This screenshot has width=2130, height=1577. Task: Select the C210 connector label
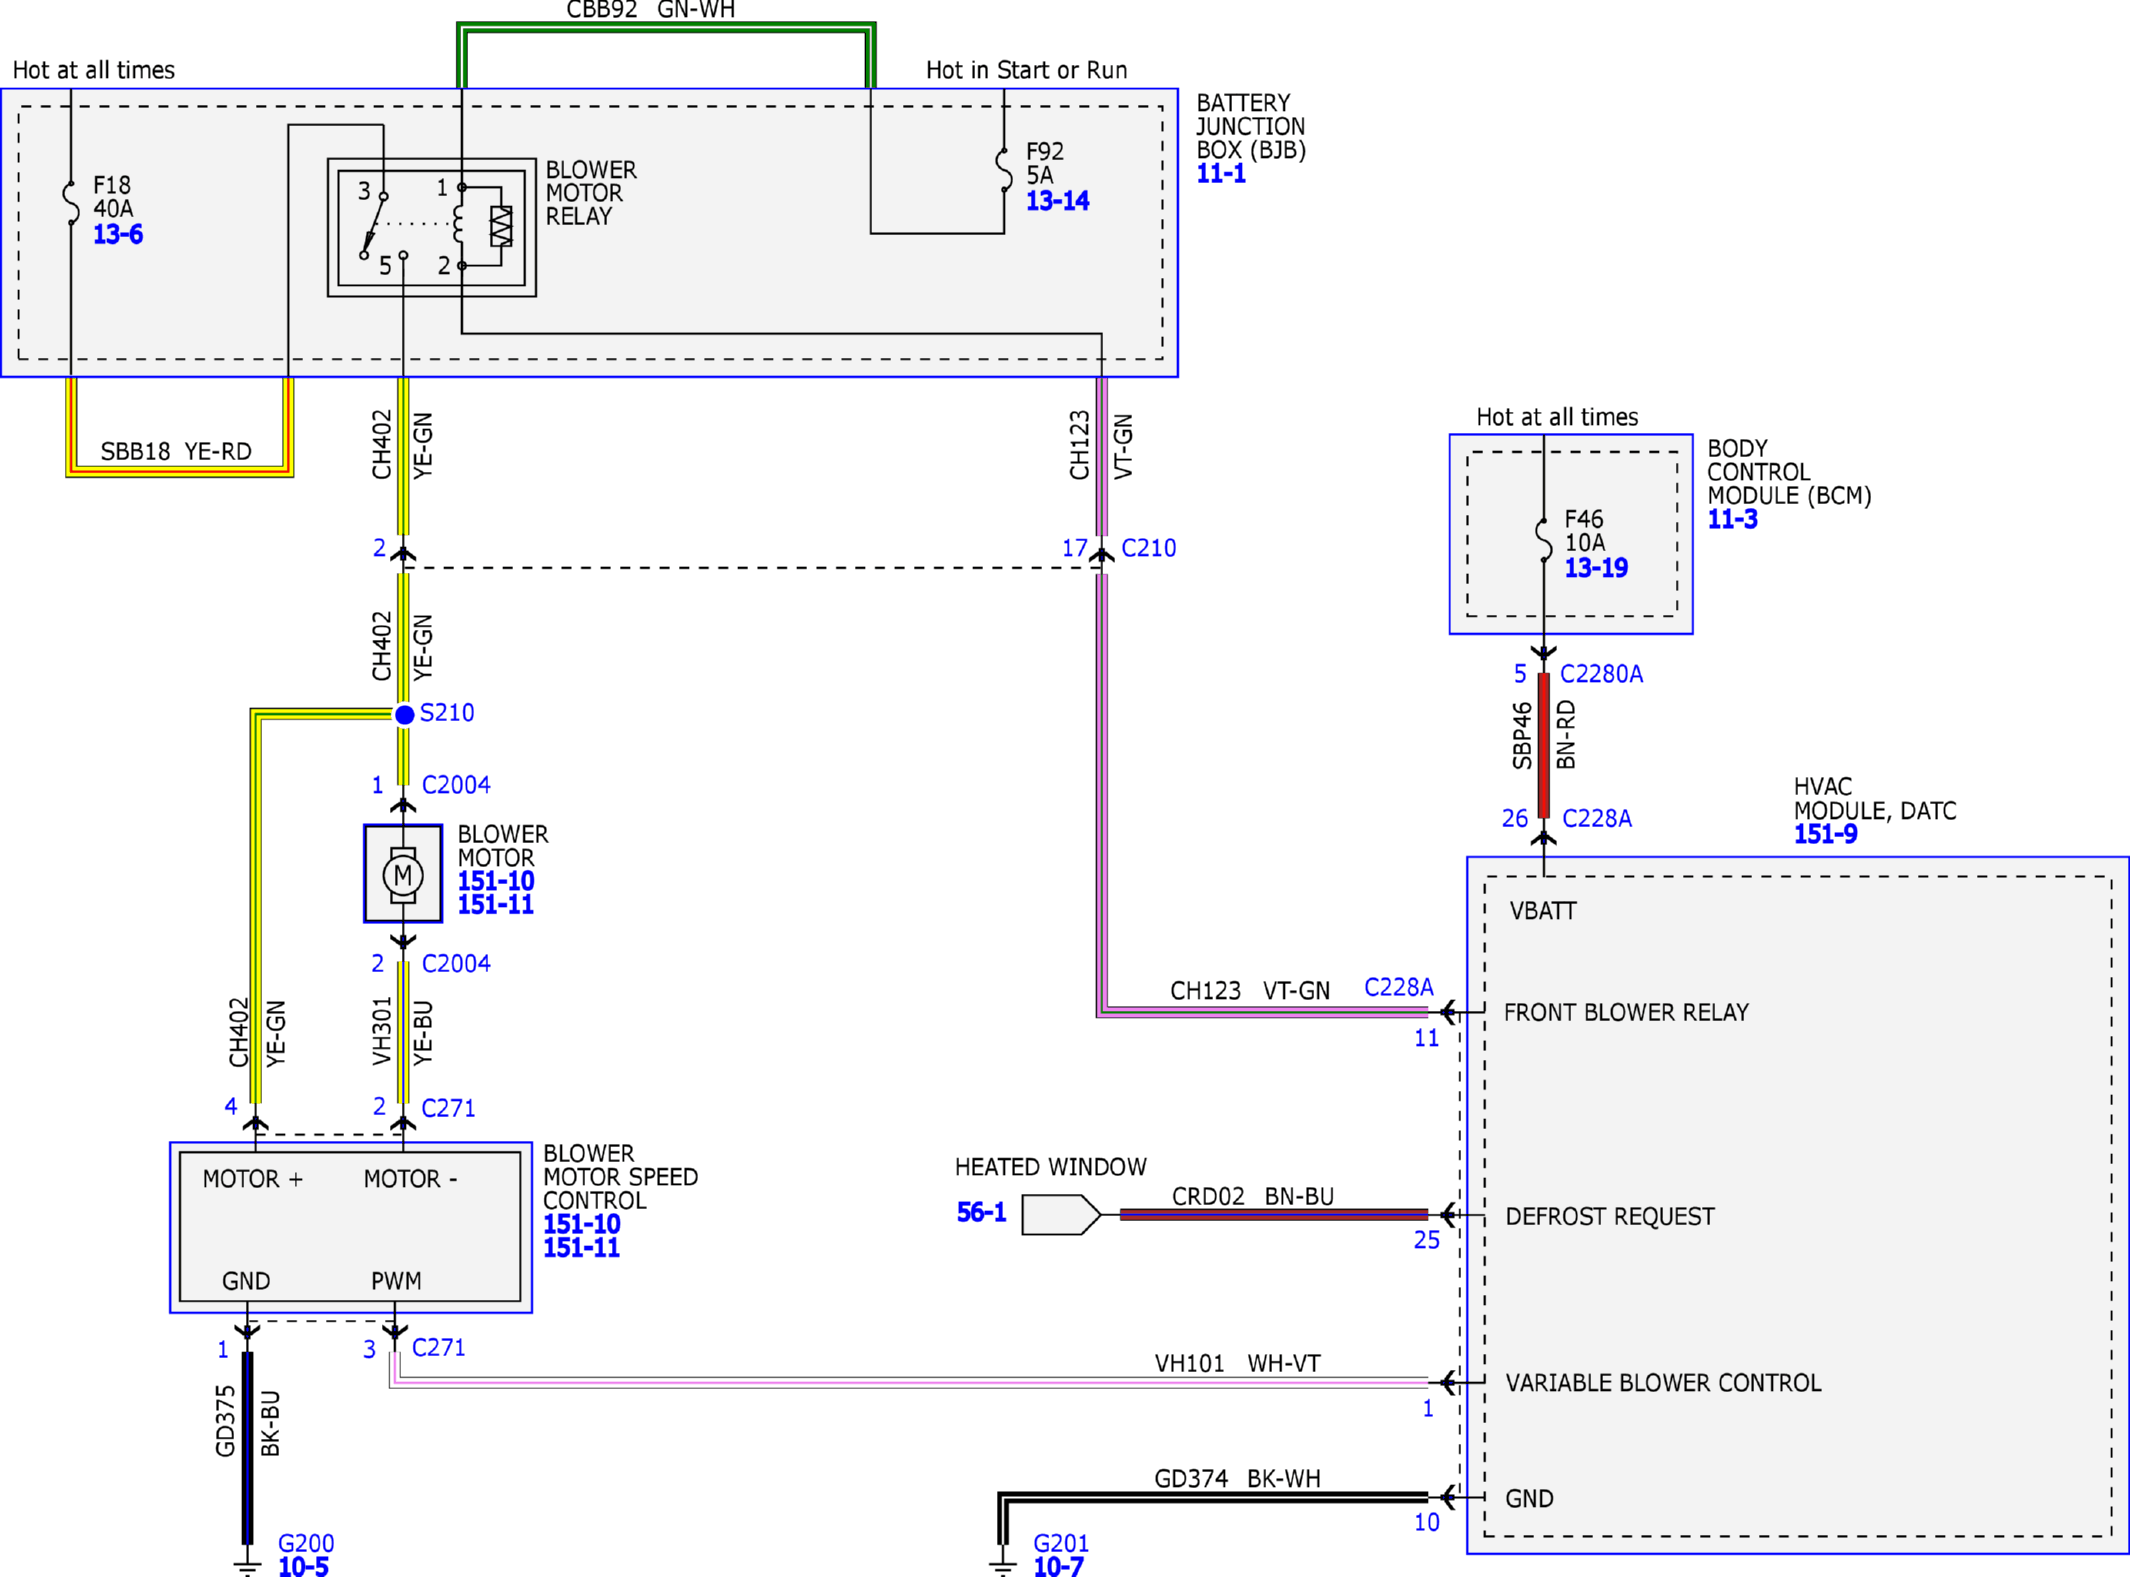tap(1149, 548)
